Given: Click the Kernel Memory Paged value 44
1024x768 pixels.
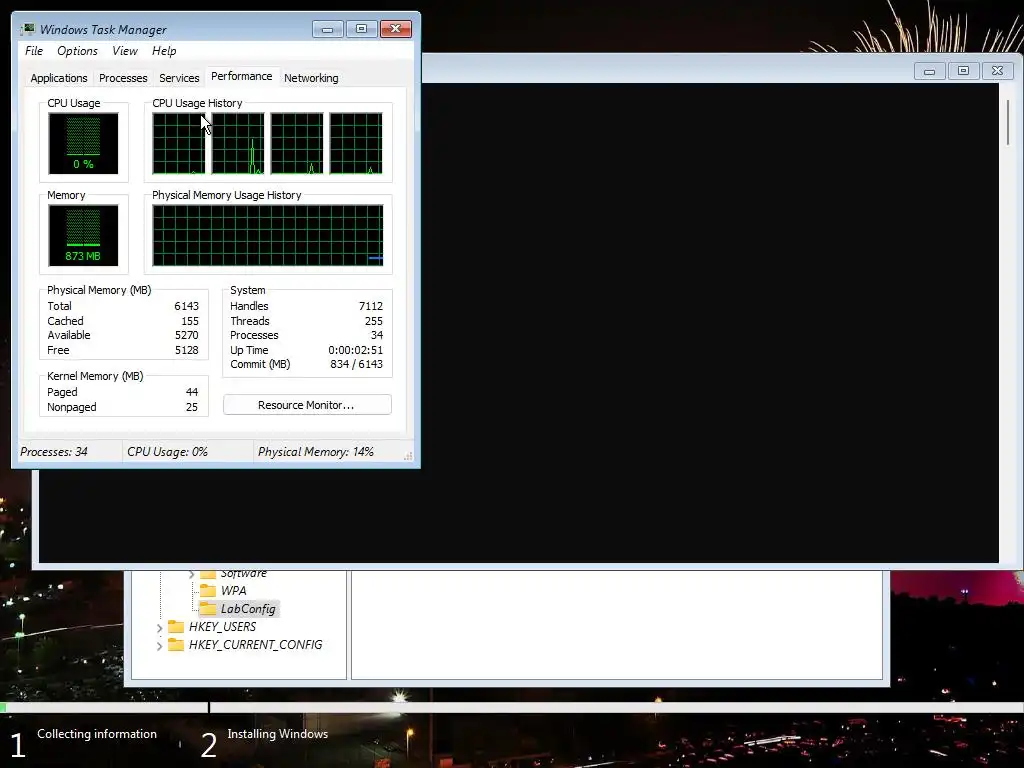Looking at the screenshot, I should [191, 392].
